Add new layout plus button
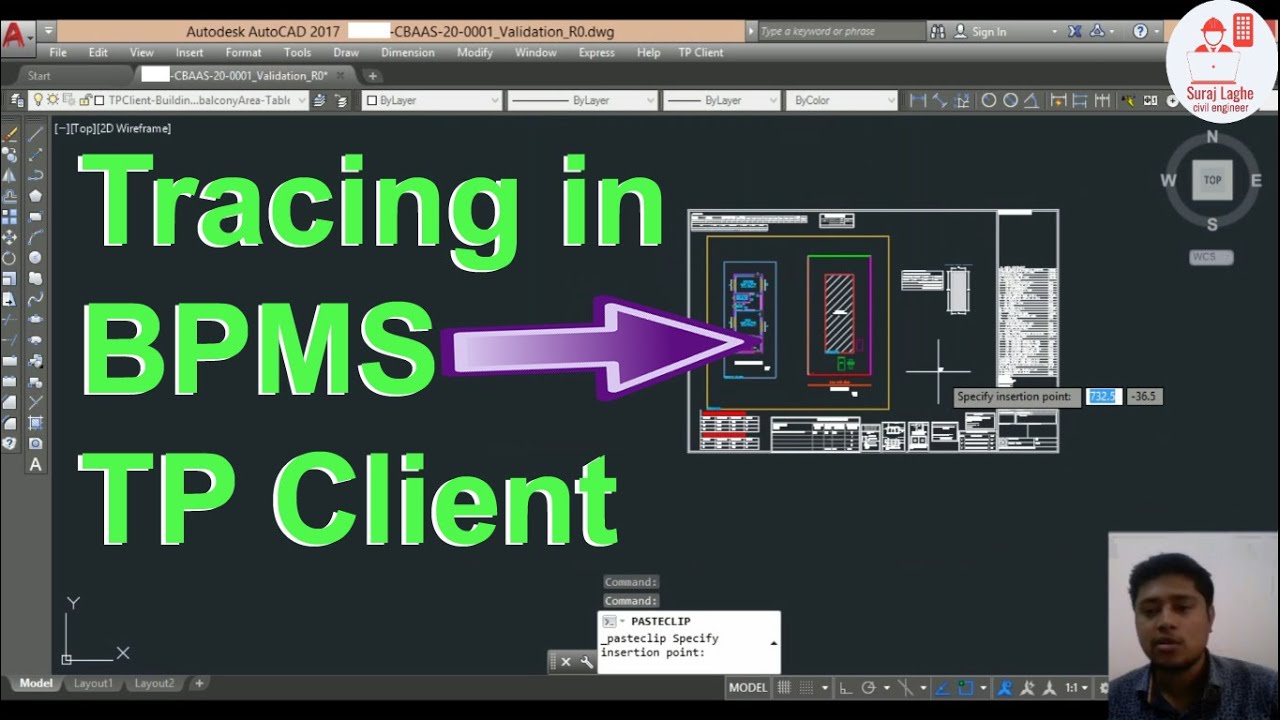The width and height of the screenshot is (1280, 720). point(199,683)
